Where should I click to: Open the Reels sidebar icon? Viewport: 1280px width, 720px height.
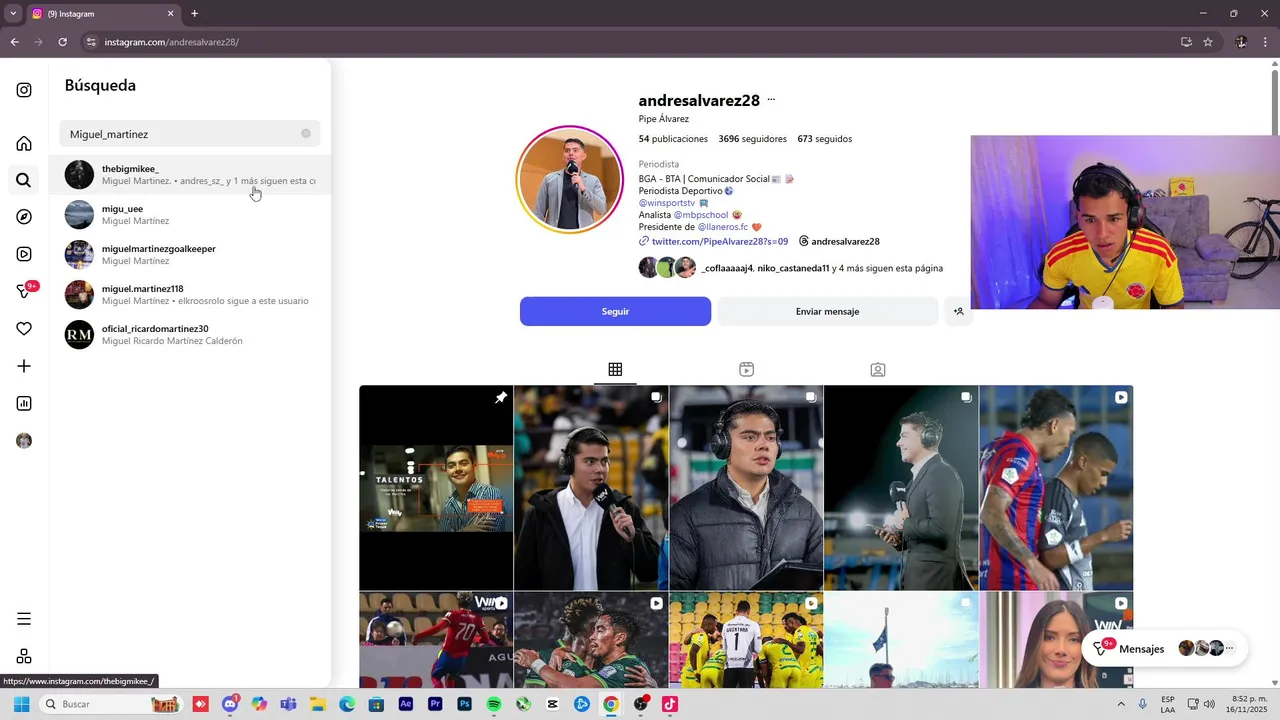point(24,254)
